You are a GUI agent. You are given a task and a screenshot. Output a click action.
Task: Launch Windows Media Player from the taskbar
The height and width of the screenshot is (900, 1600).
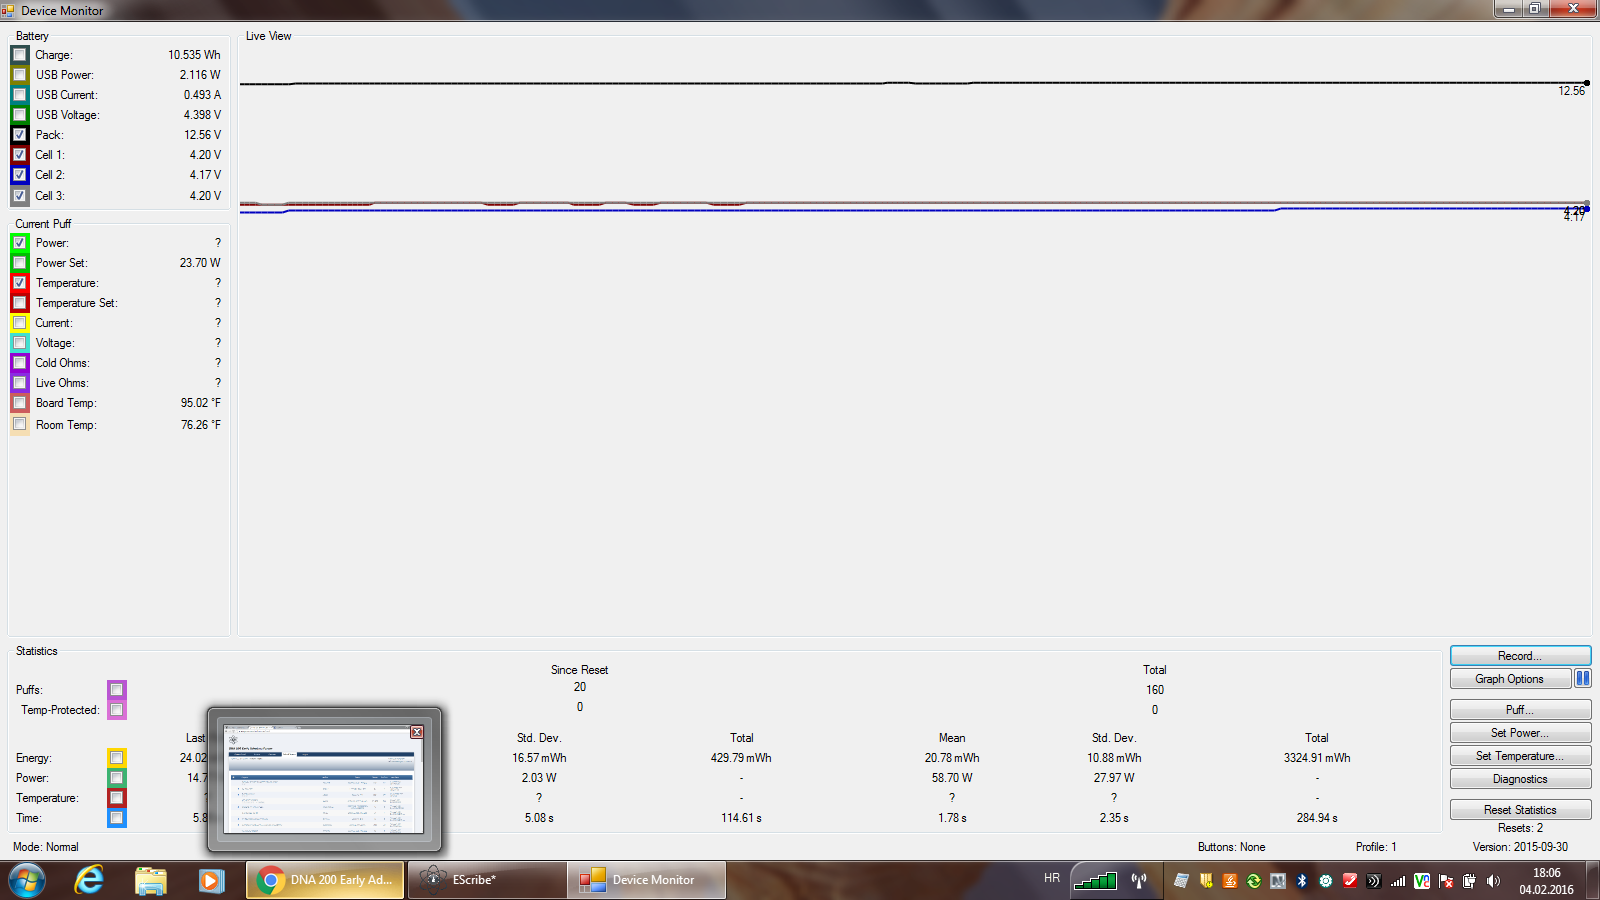[211, 880]
